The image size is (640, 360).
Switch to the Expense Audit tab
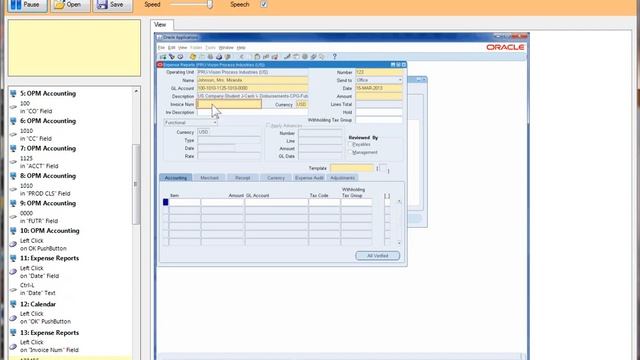(309, 178)
